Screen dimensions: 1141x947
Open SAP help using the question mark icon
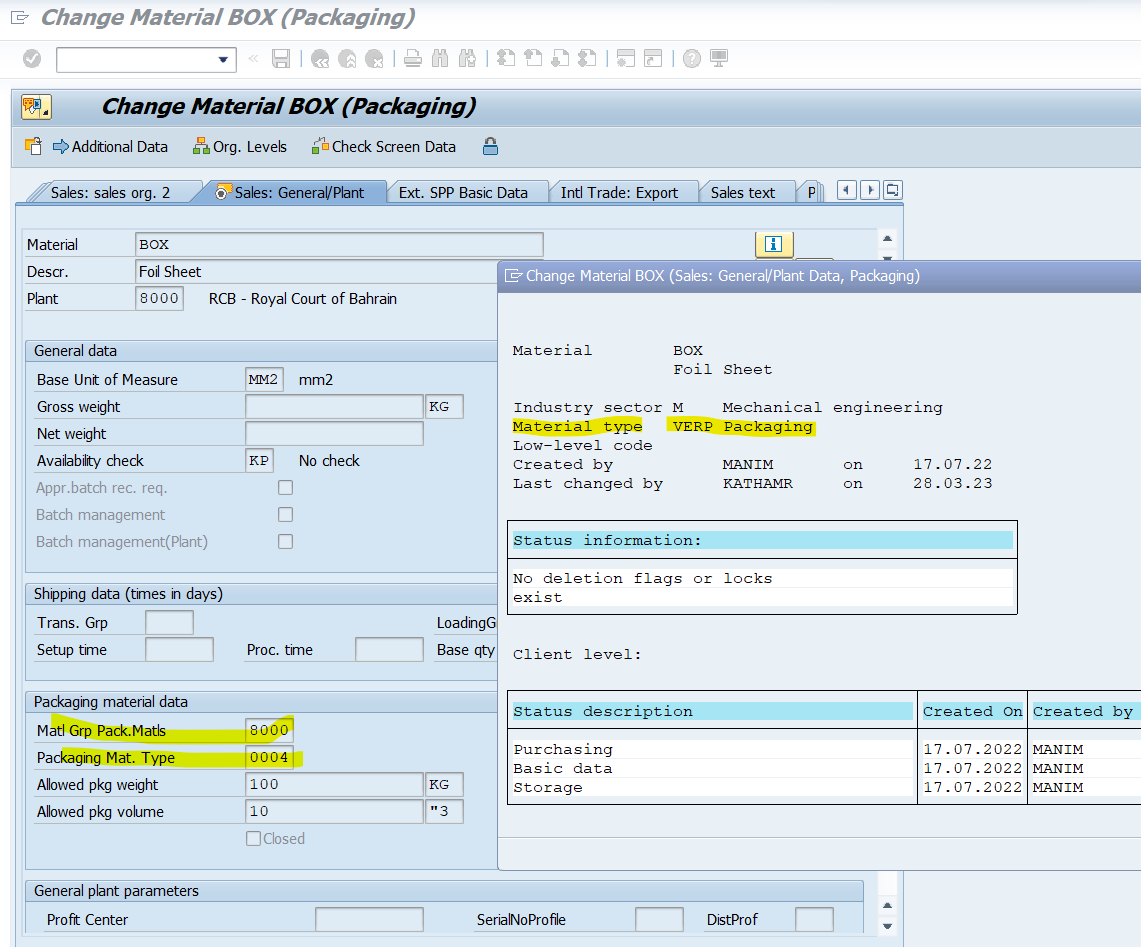pyautogui.click(x=690, y=58)
